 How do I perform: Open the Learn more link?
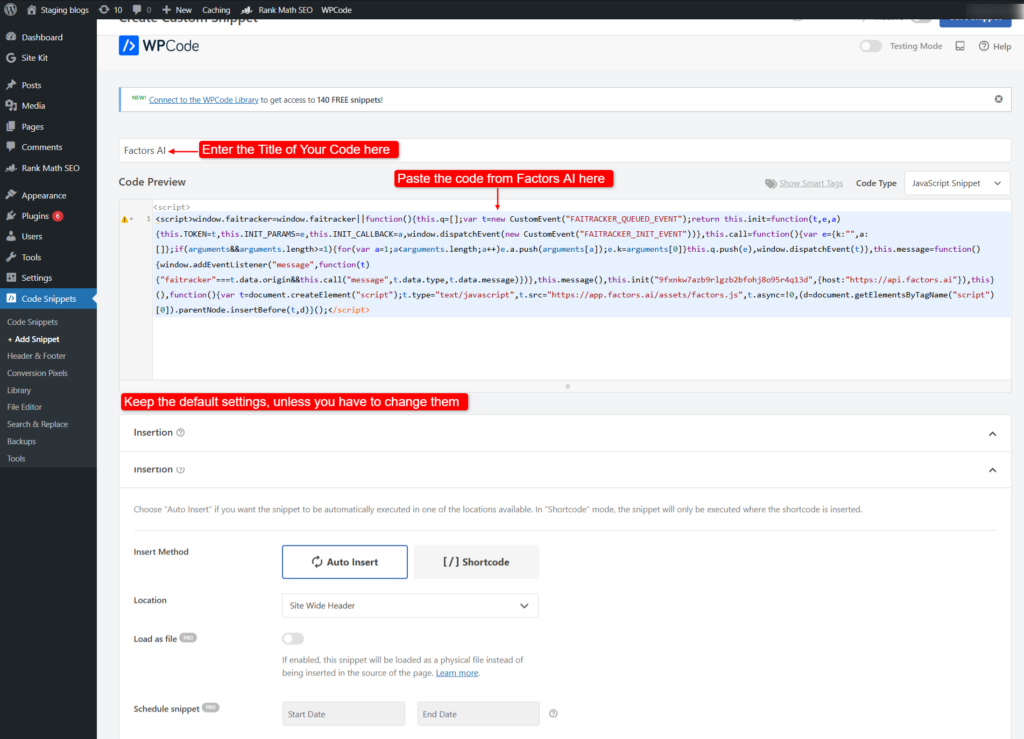point(457,673)
